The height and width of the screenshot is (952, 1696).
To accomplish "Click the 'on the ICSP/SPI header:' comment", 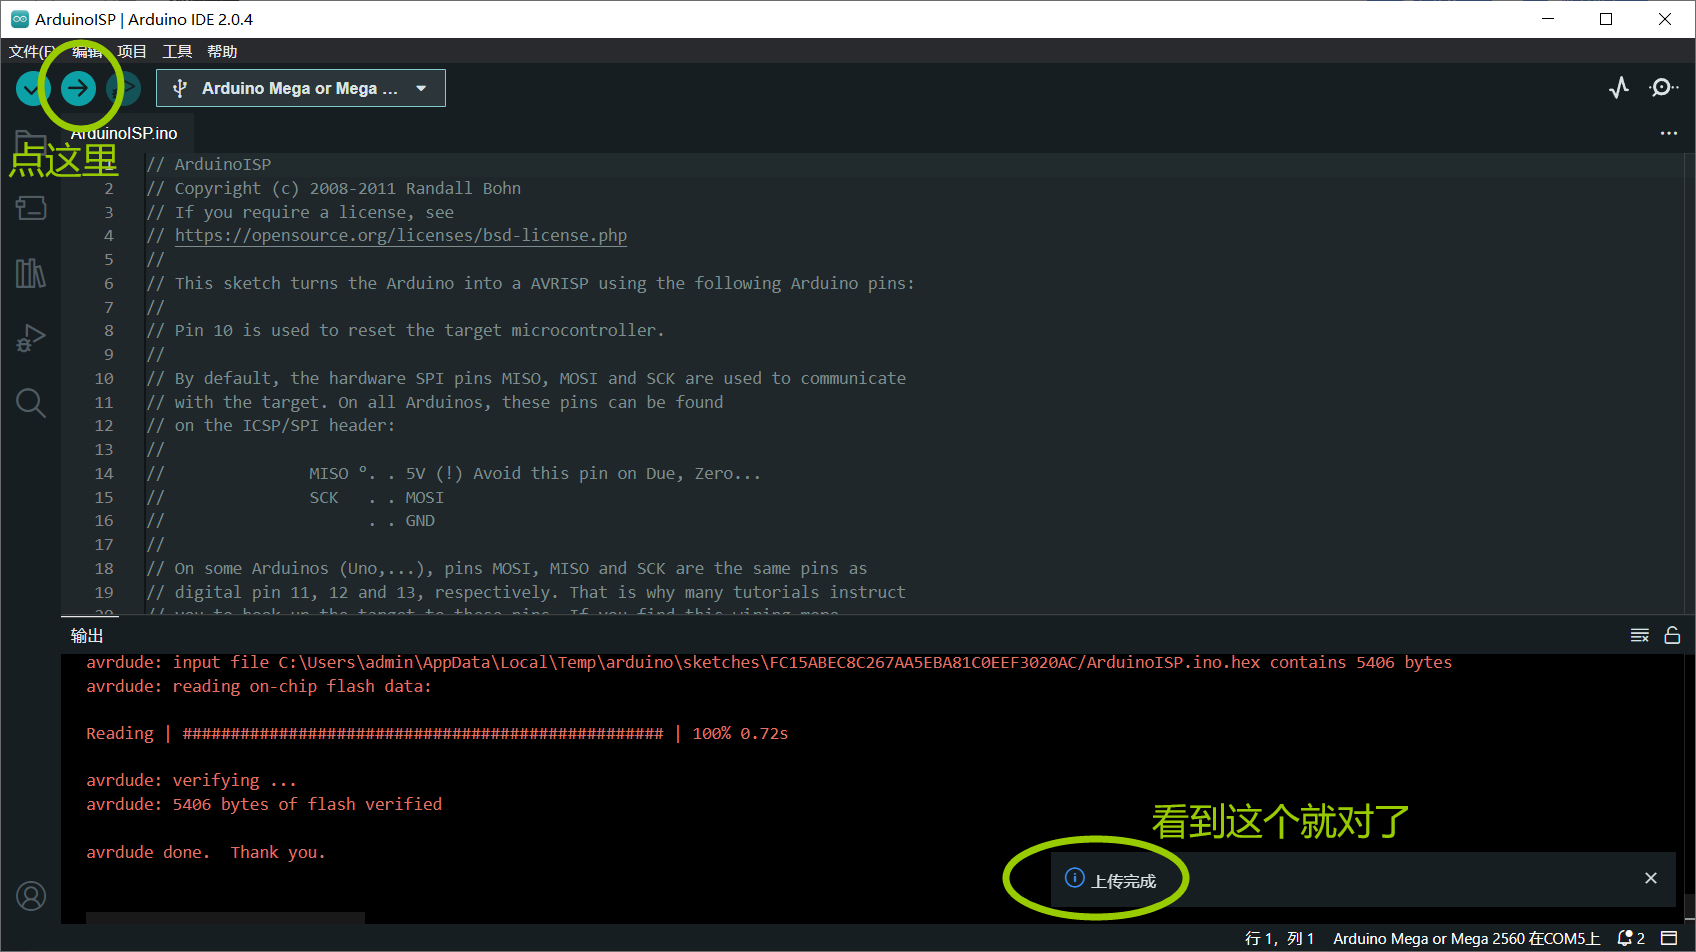I will [x=271, y=426].
